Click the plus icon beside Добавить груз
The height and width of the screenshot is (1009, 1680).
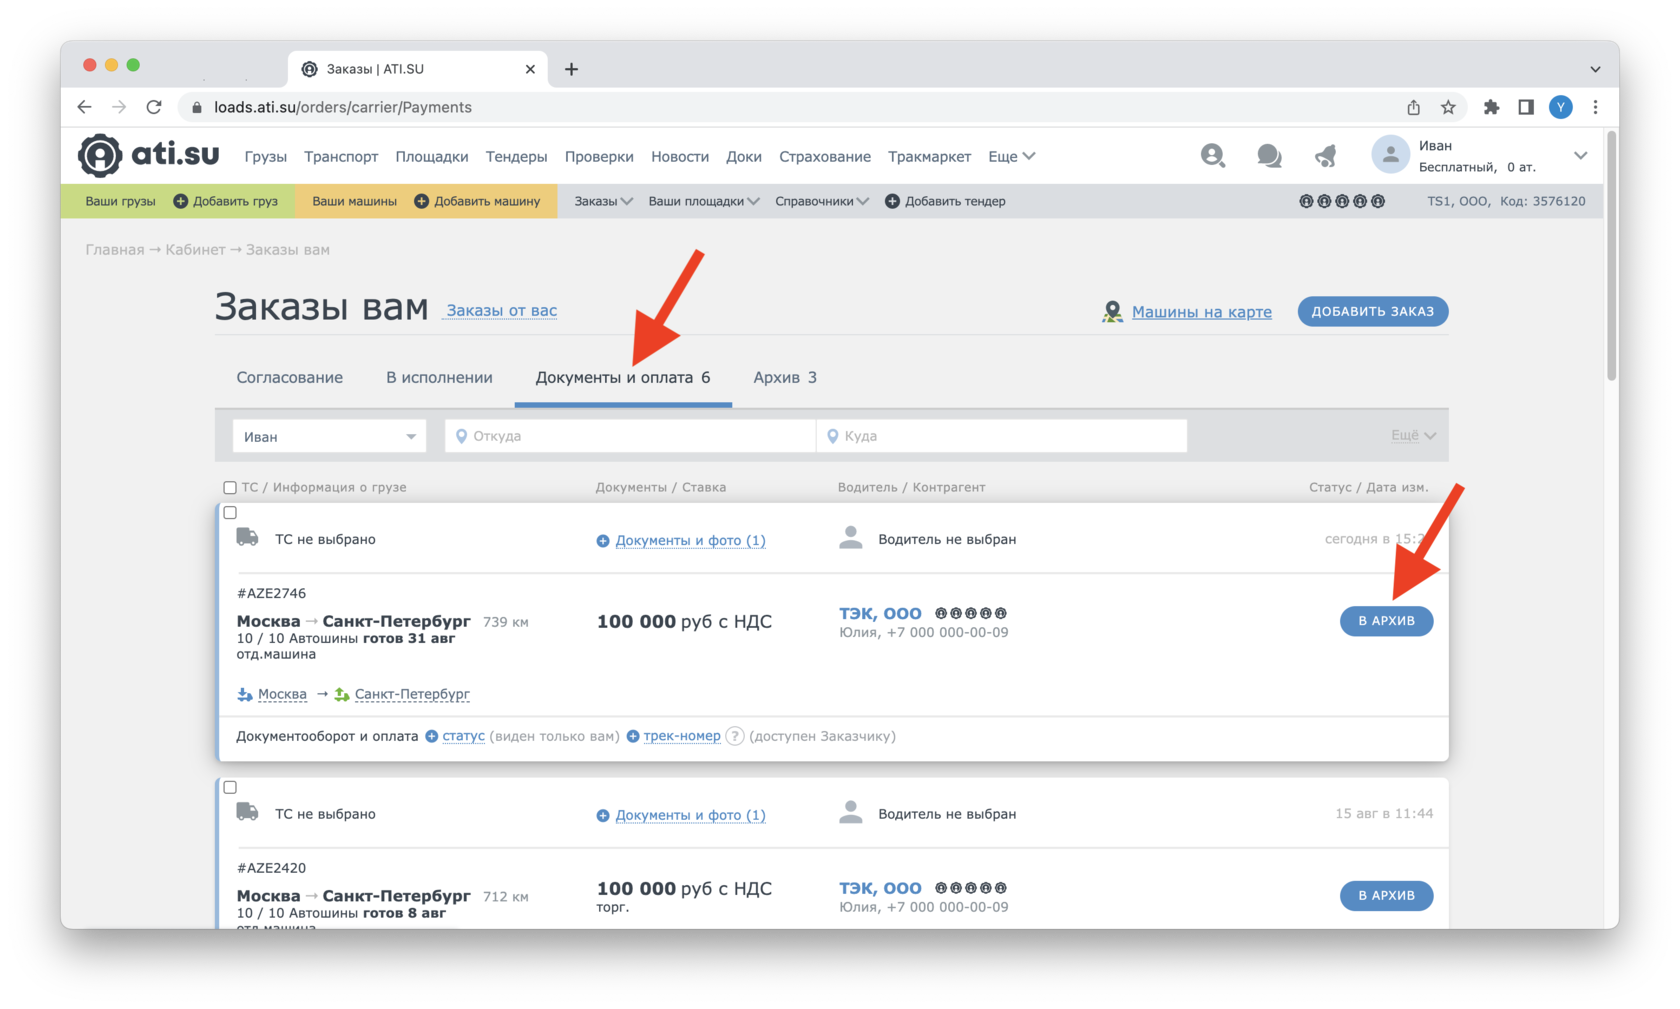[x=181, y=201]
